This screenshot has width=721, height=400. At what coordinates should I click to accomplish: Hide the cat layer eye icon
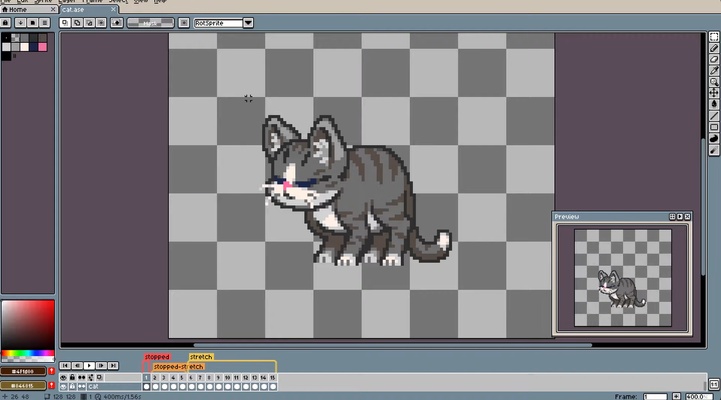63,387
